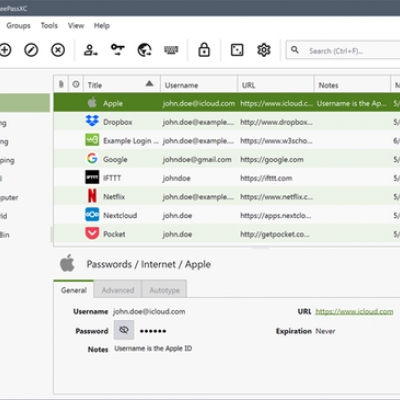The image size is (400, 400).
Task: Open the Help menu
Action: [x=102, y=26]
